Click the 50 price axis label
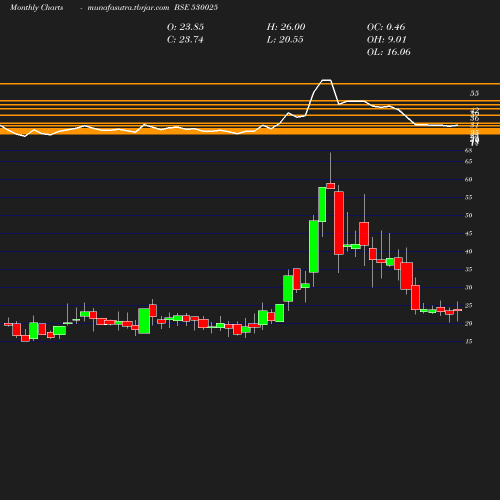Screen dimensions: 500x500 pos(468,215)
